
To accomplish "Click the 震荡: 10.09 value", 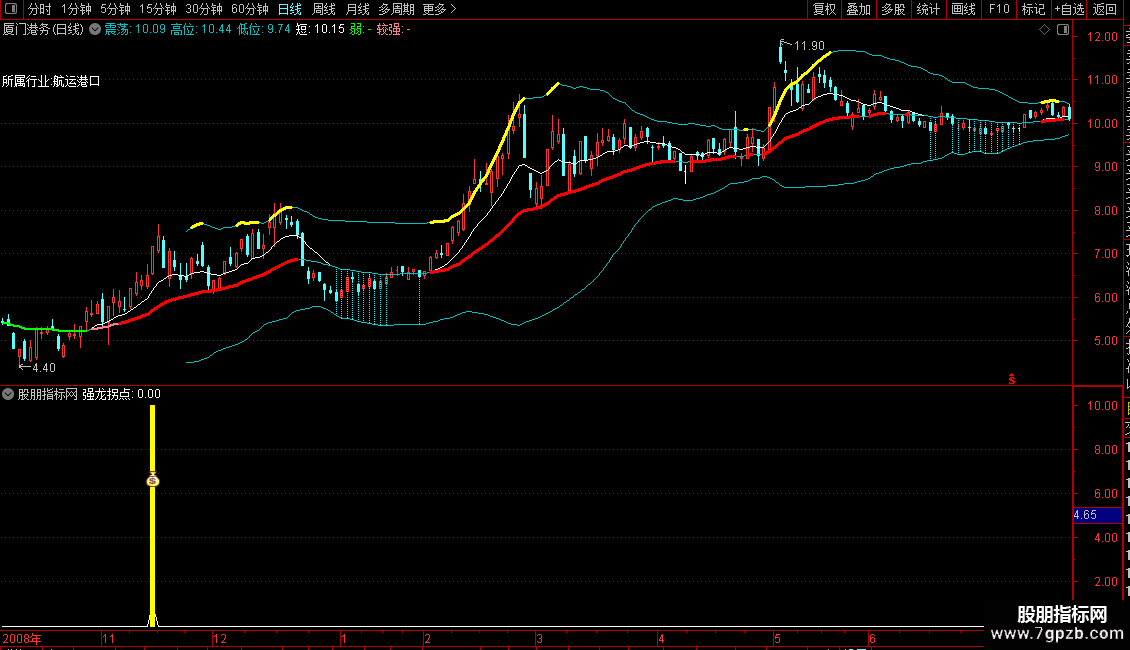I will pyautogui.click(x=135, y=30).
